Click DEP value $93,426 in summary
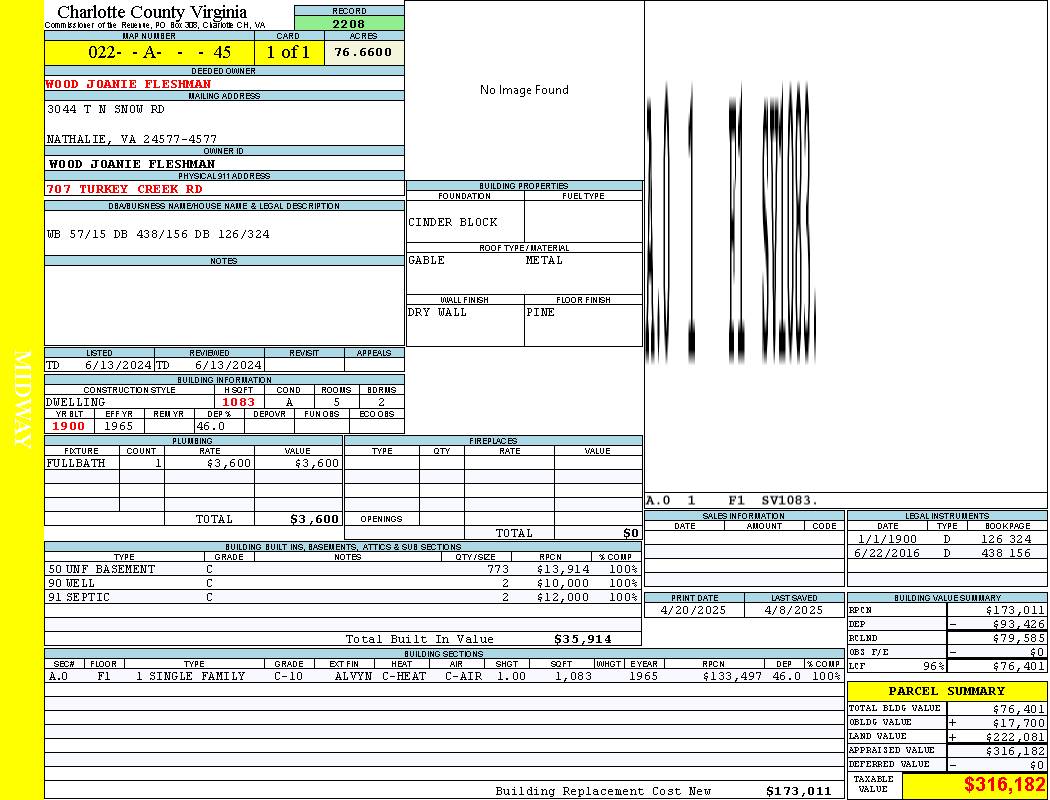1050x800 pixels. (x=1019, y=624)
